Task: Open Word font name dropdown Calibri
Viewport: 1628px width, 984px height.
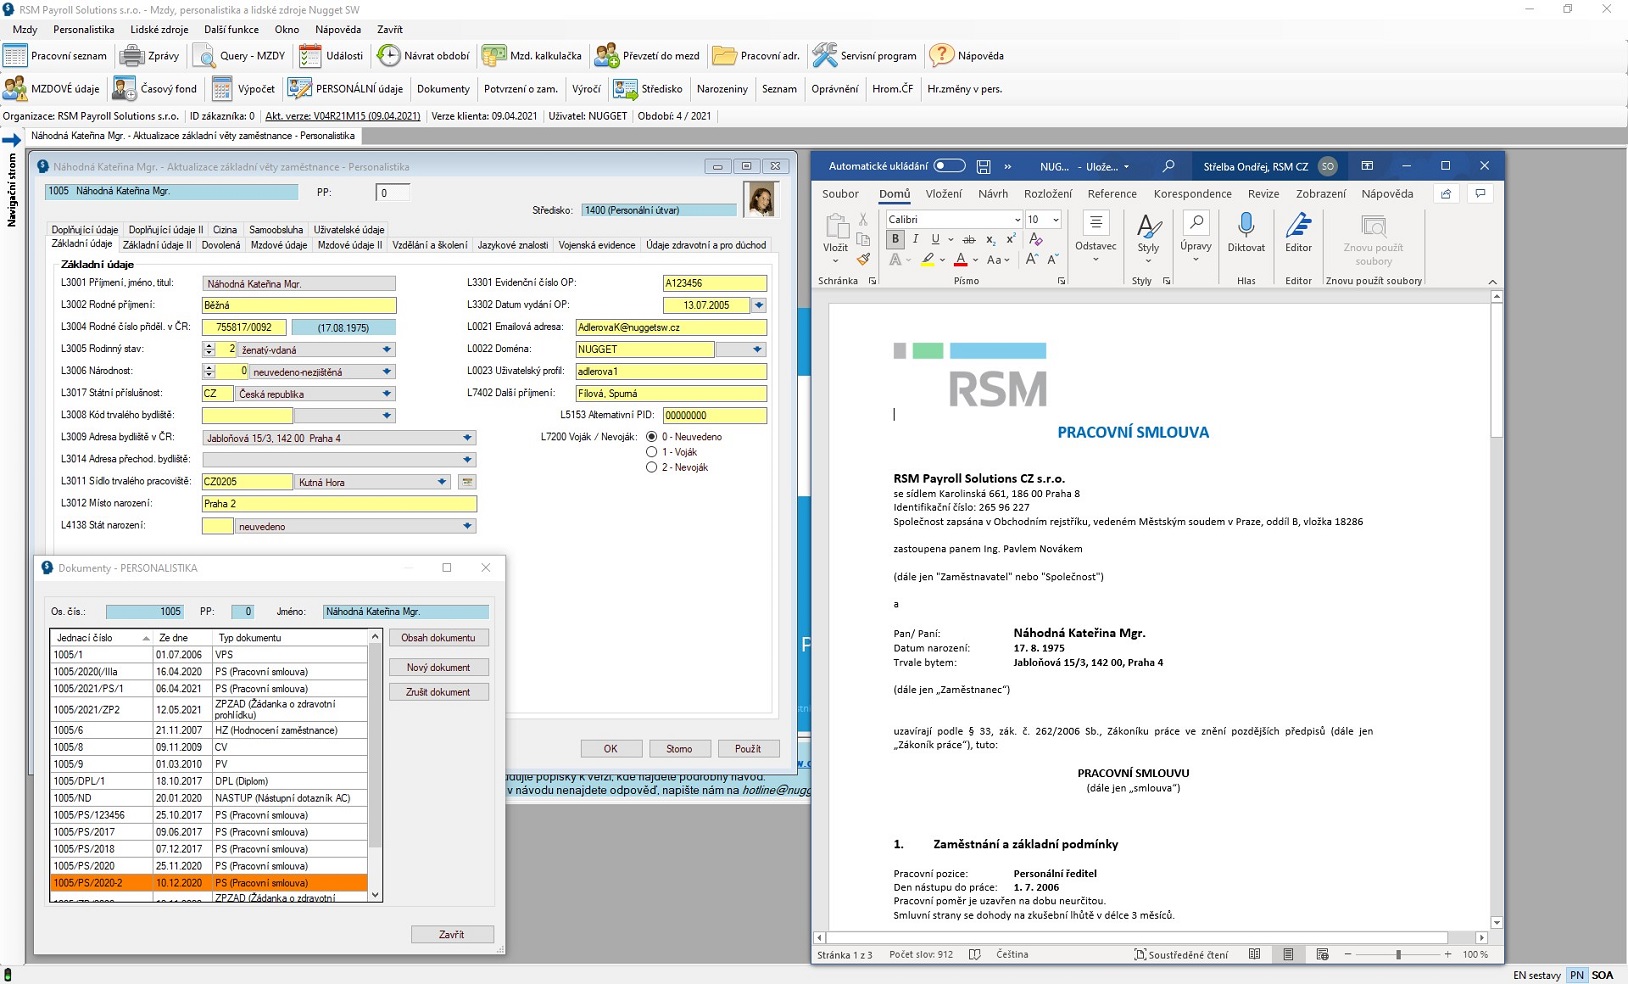Action: 1017,220
